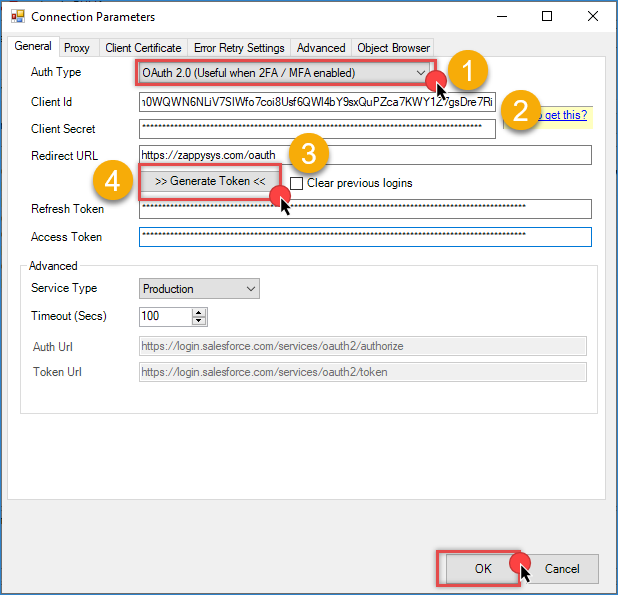The image size is (618, 595).
Task: Click into the Client Id field
Action: [316, 102]
